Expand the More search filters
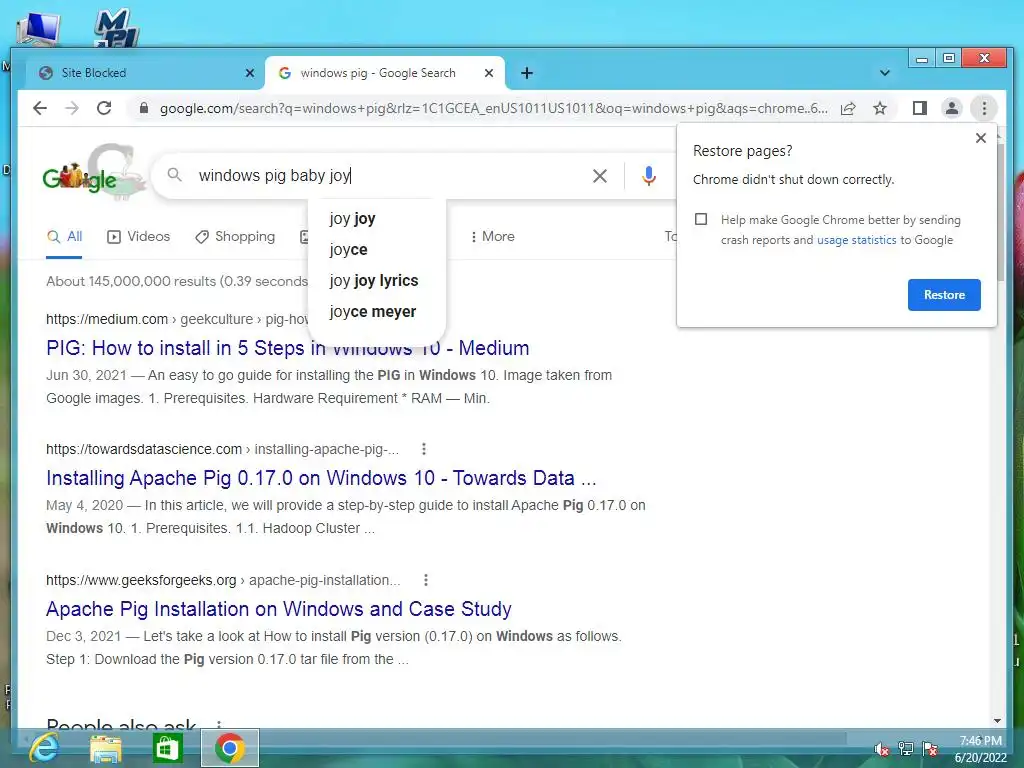The image size is (1024, 768). coord(492,236)
